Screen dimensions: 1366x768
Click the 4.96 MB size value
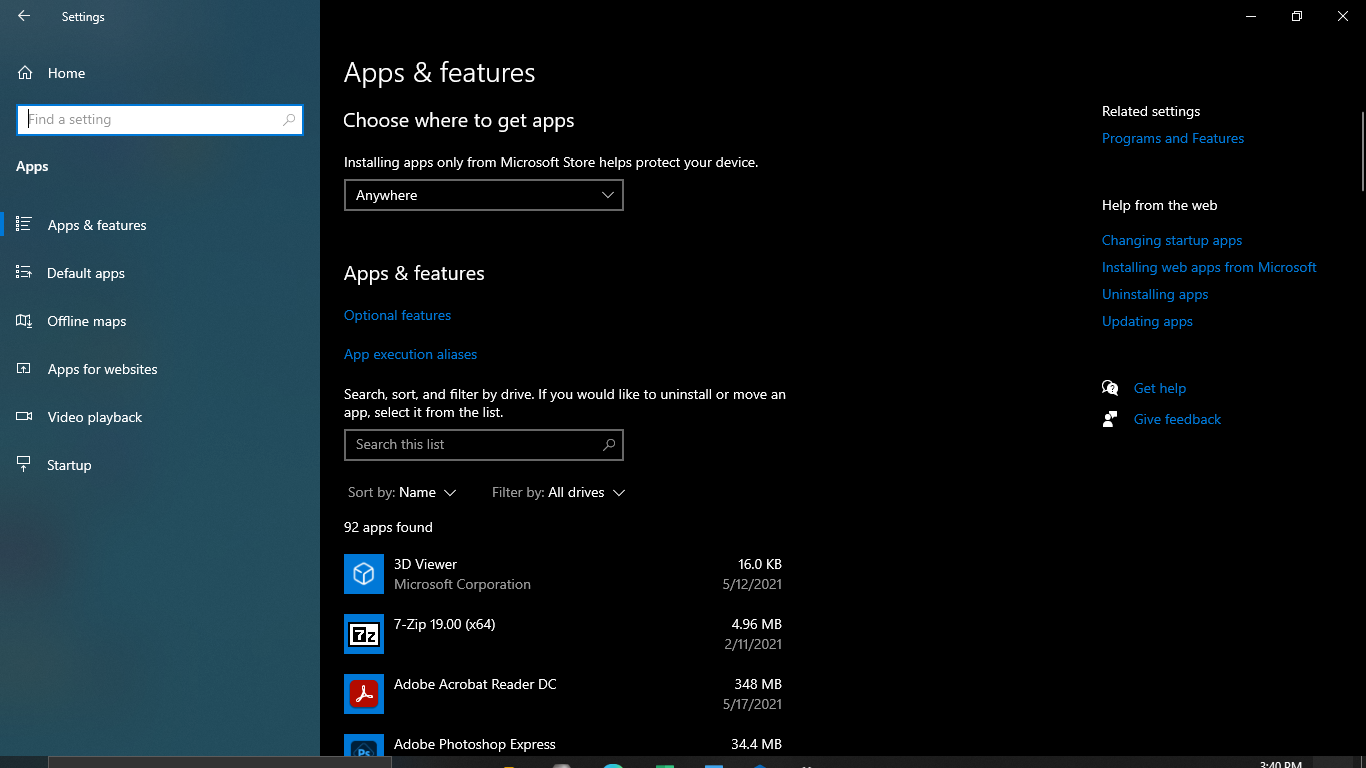(x=757, y=624)
